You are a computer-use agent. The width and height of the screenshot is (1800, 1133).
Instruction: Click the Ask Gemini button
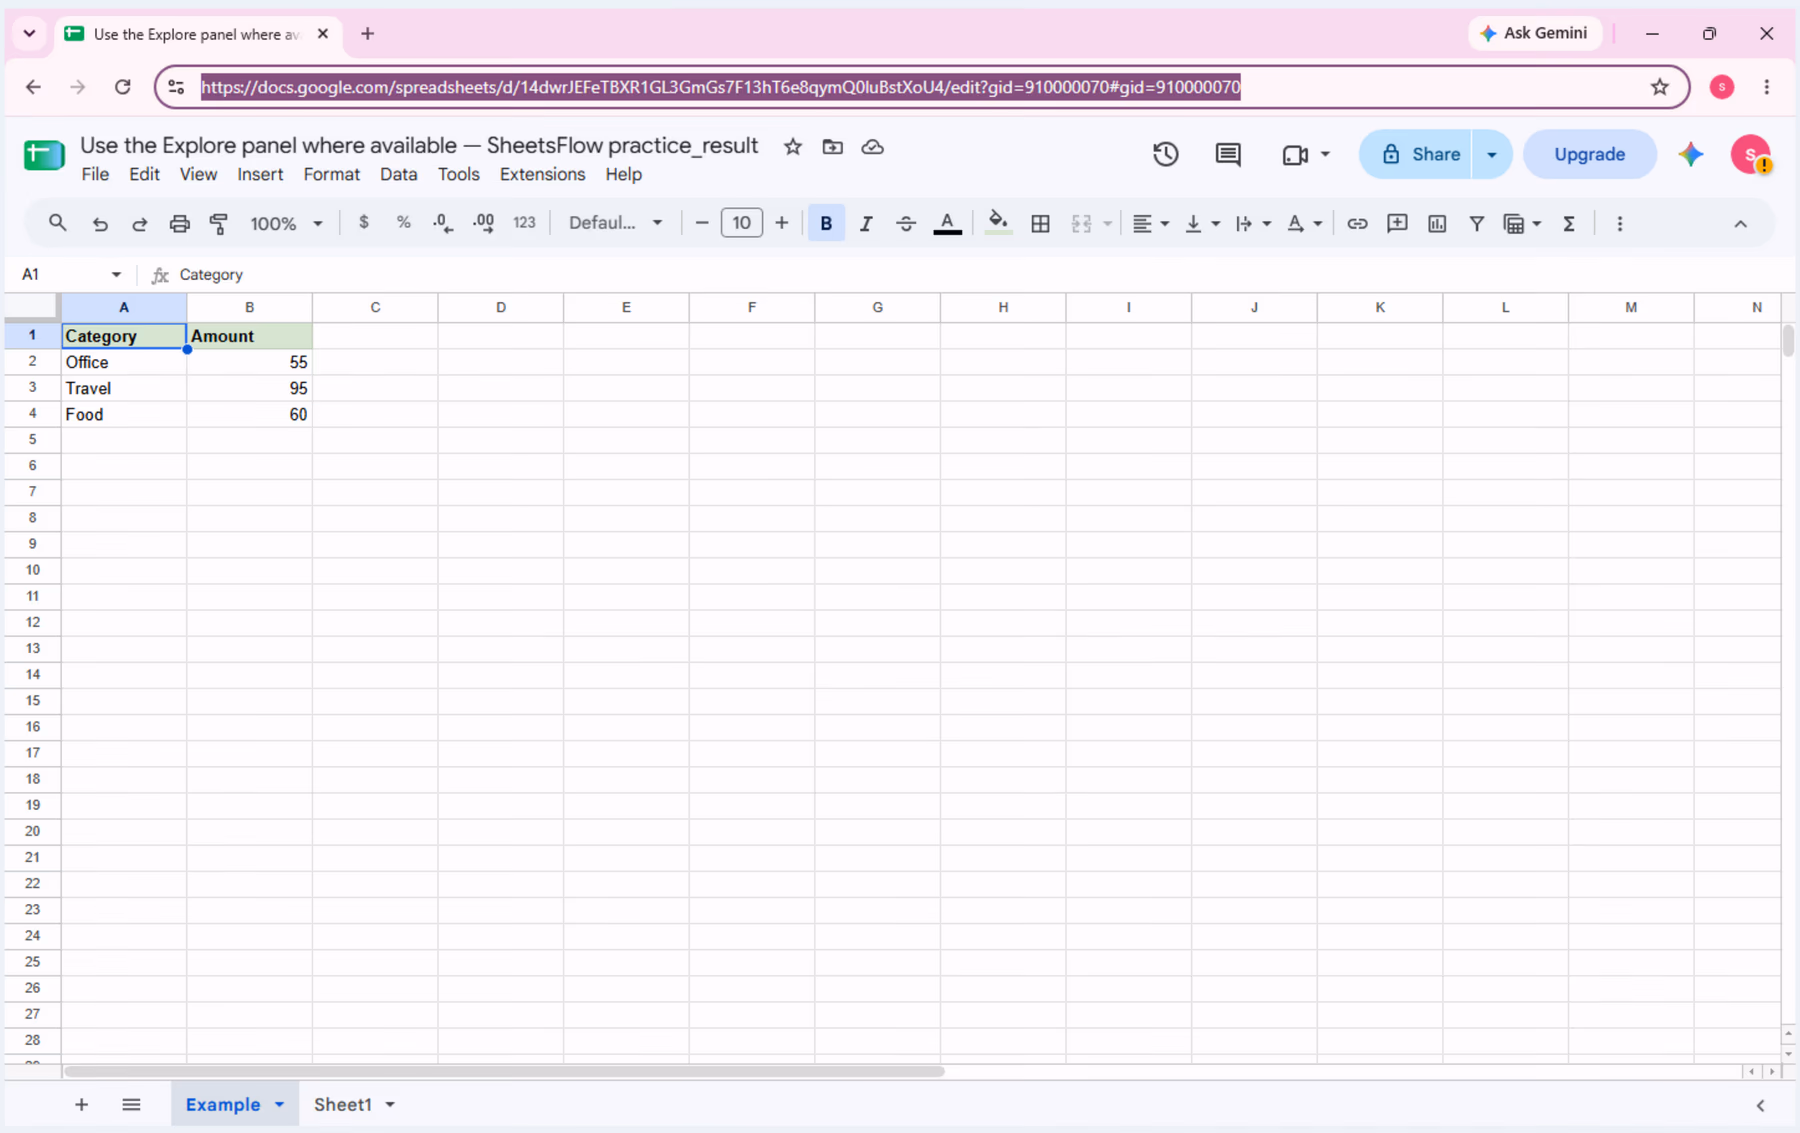[1534, 33]
